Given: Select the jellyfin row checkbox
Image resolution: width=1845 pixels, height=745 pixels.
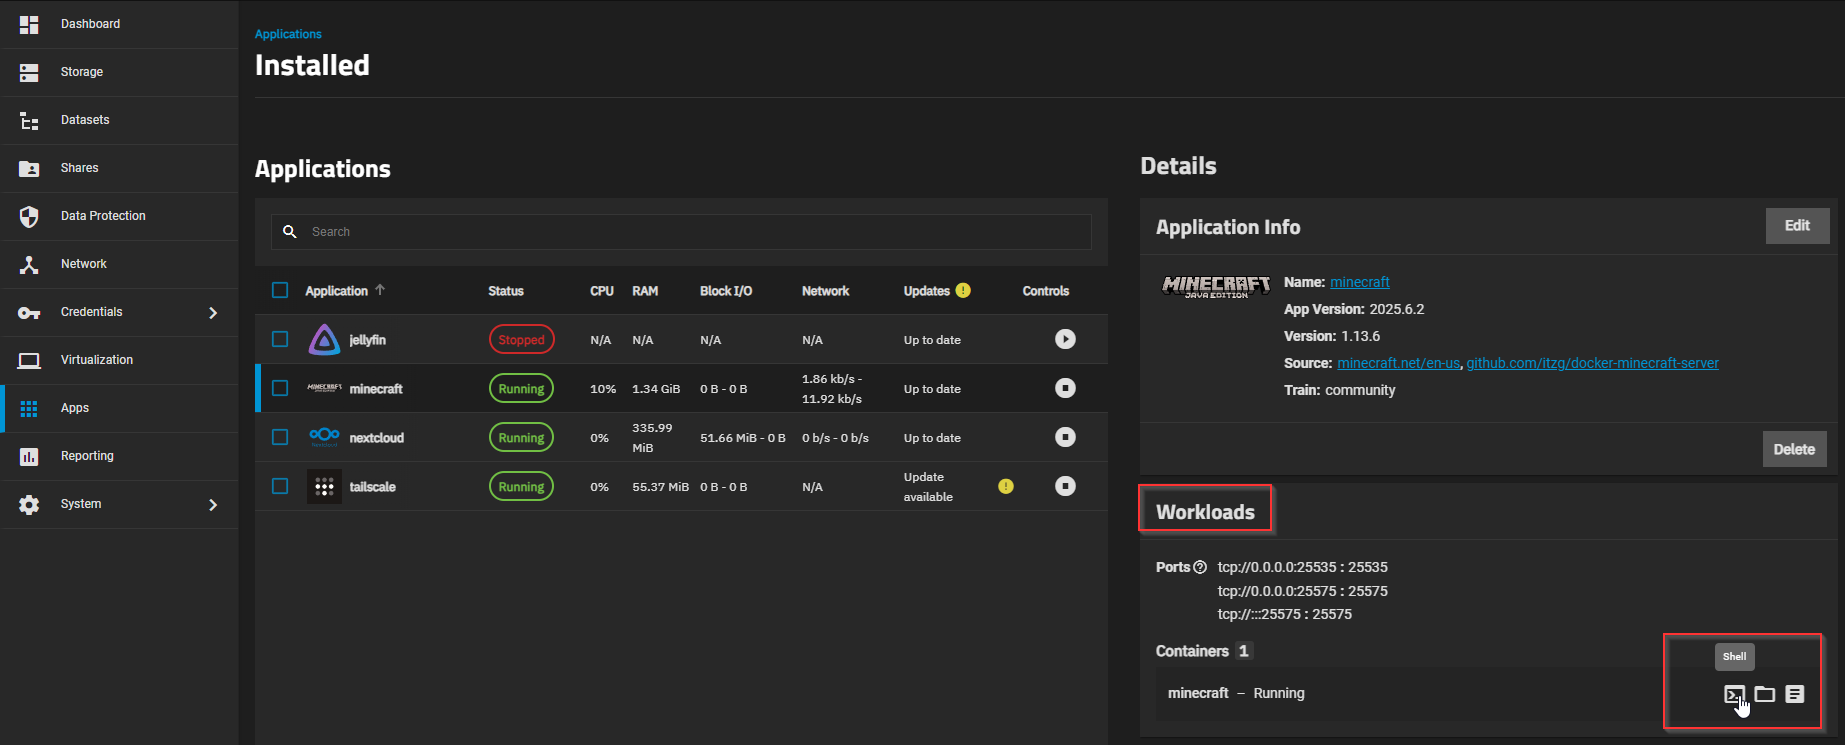Looking at the screenshot, I should coord(280,339).
